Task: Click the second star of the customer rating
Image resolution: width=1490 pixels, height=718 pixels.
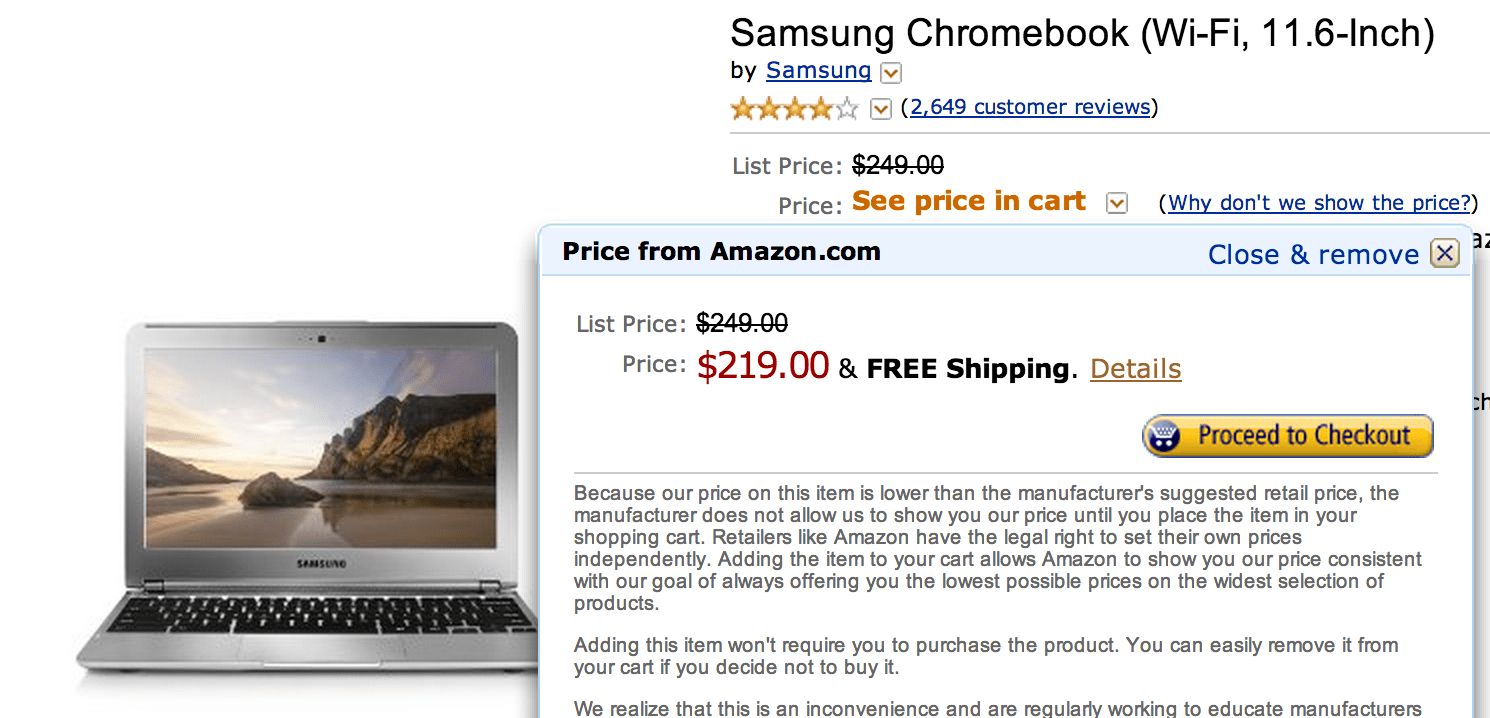Action: click(768, 108)
